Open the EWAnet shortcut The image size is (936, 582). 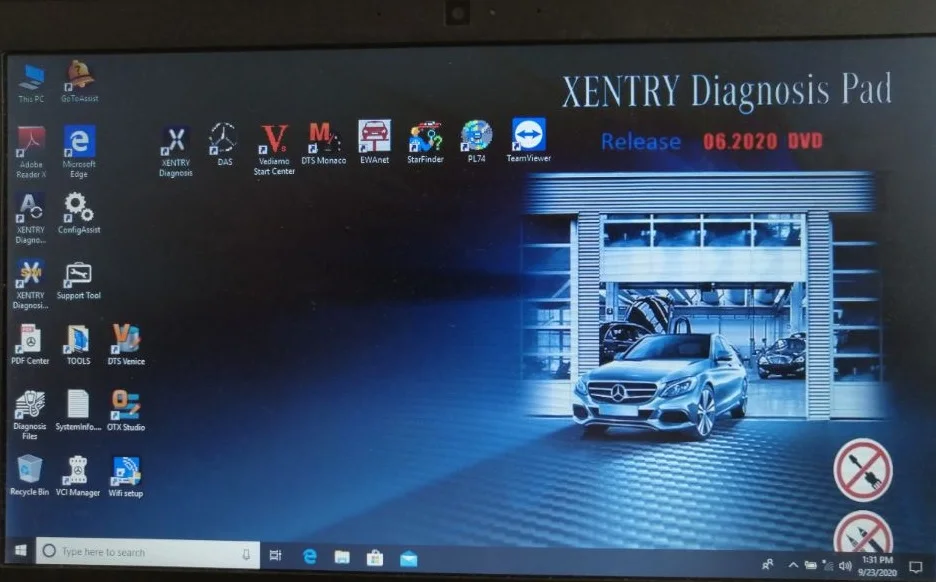click(x=374, y=142)
